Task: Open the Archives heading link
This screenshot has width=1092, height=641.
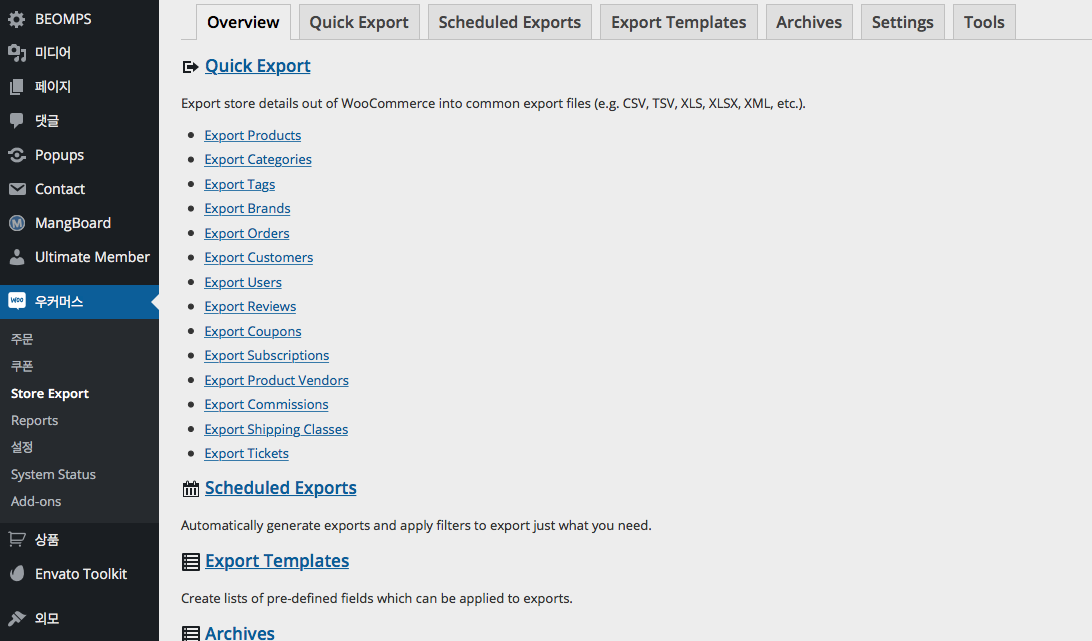Action: tap(240, 633)
